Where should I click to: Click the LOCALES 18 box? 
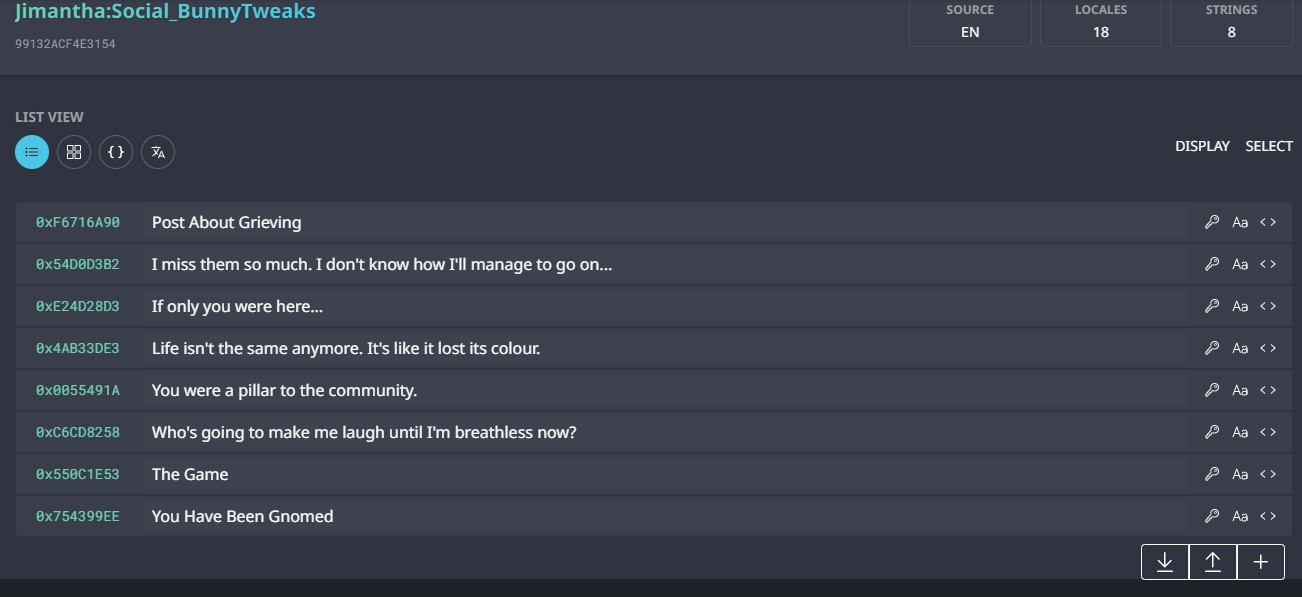(x=1101, y=22)
